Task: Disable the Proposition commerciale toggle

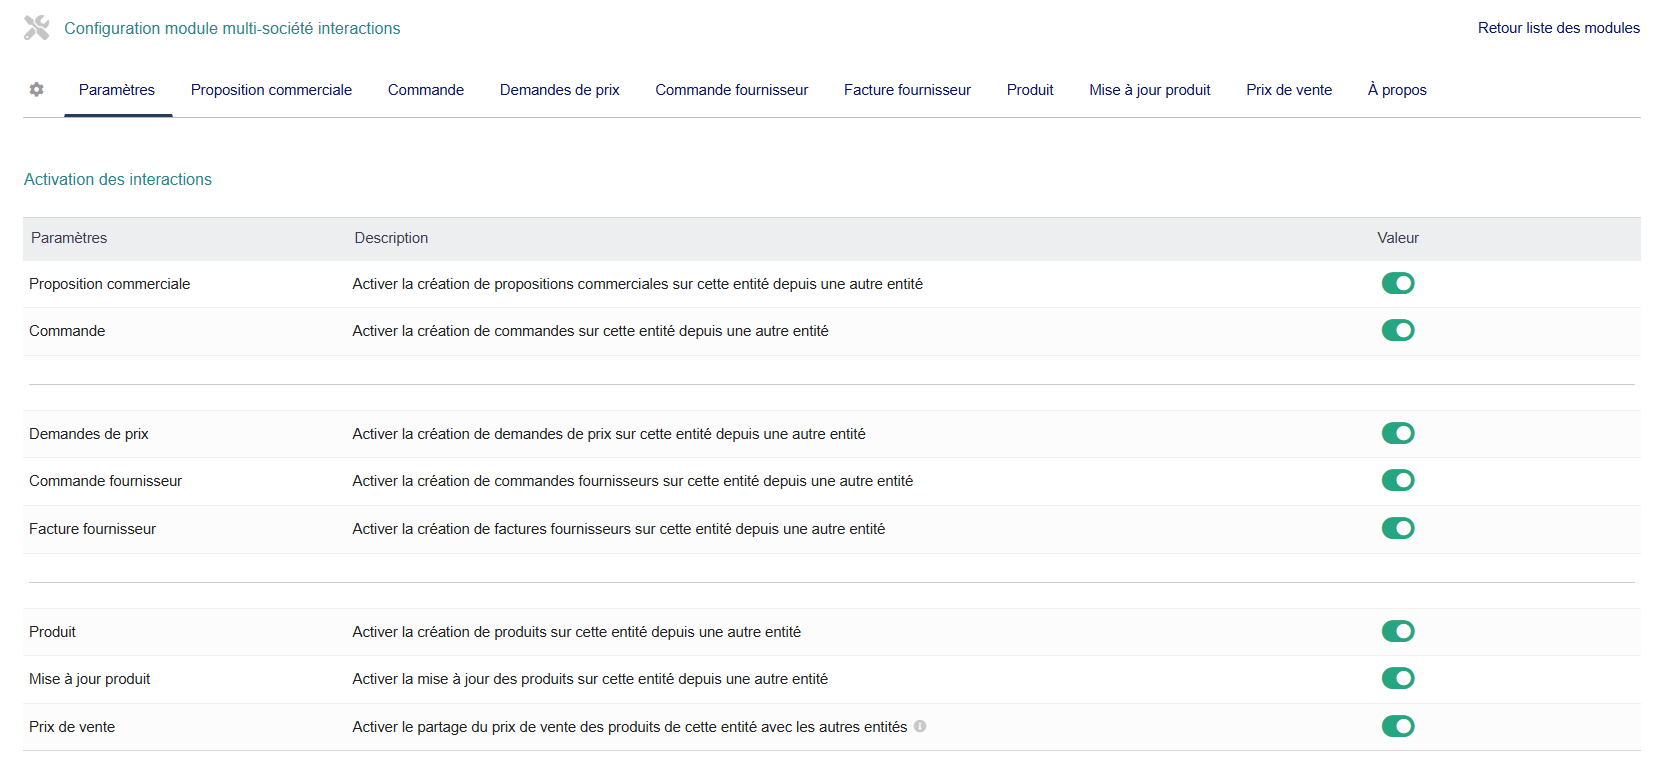Action: coord(1398,284)
